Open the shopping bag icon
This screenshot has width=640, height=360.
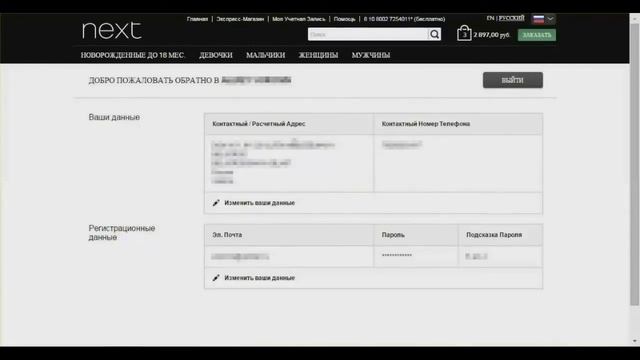[464, 33]
